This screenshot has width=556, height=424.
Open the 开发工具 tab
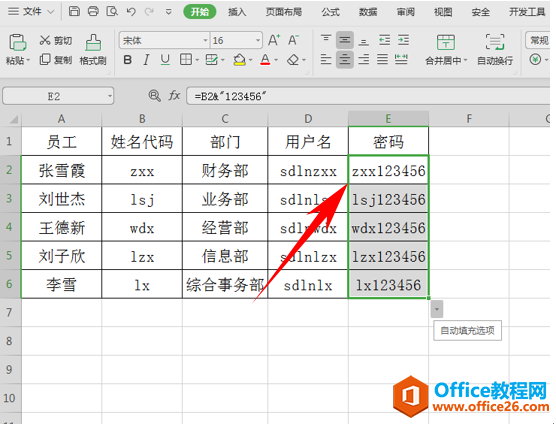coord(527,12)
